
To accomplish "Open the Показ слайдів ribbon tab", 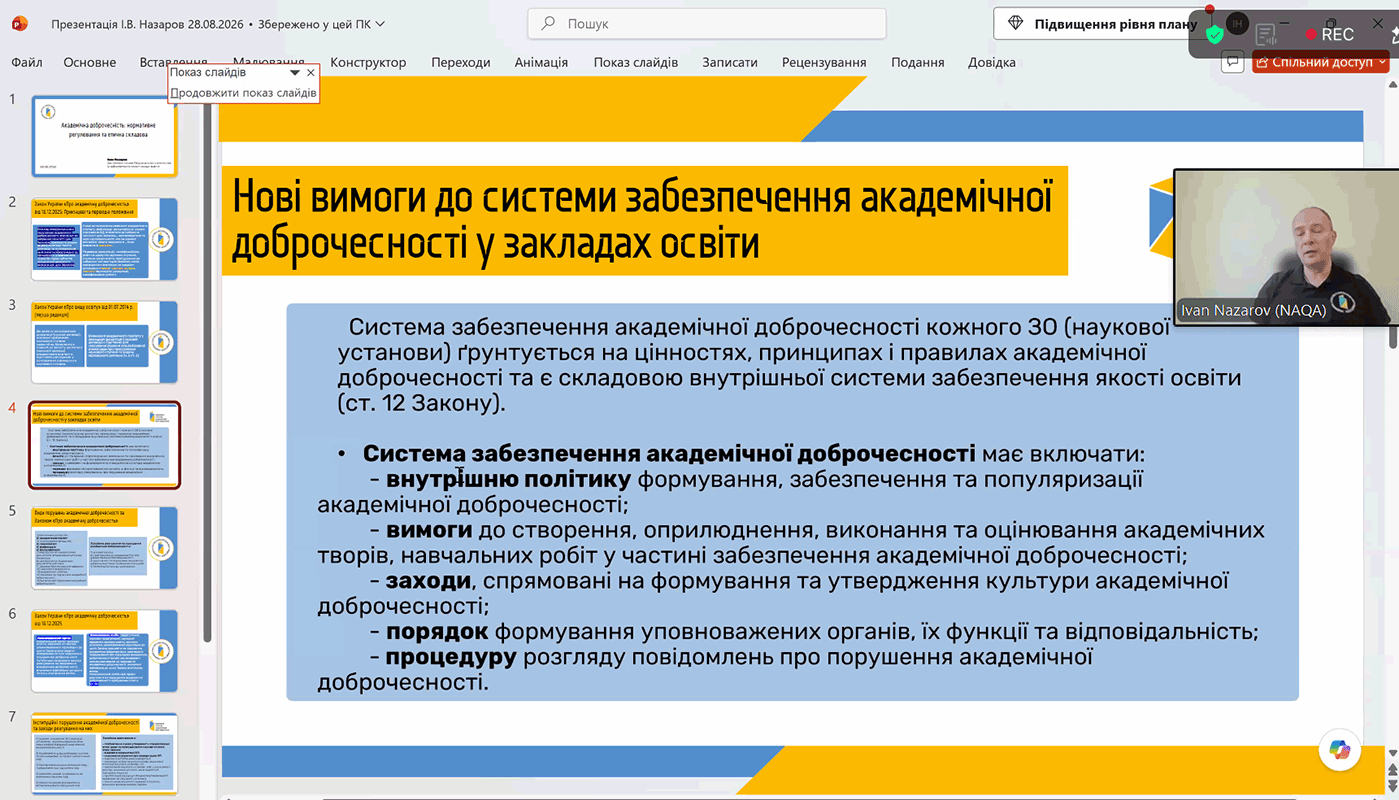I will coord(636,62).
